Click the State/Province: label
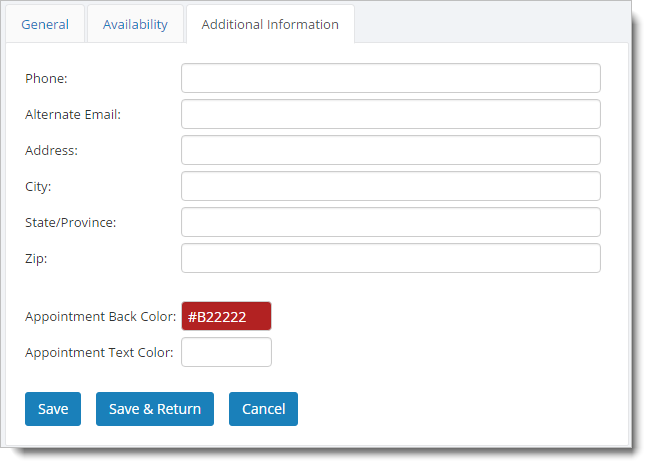Viewport: 645px width, 462px height. (x=70, y=223)
